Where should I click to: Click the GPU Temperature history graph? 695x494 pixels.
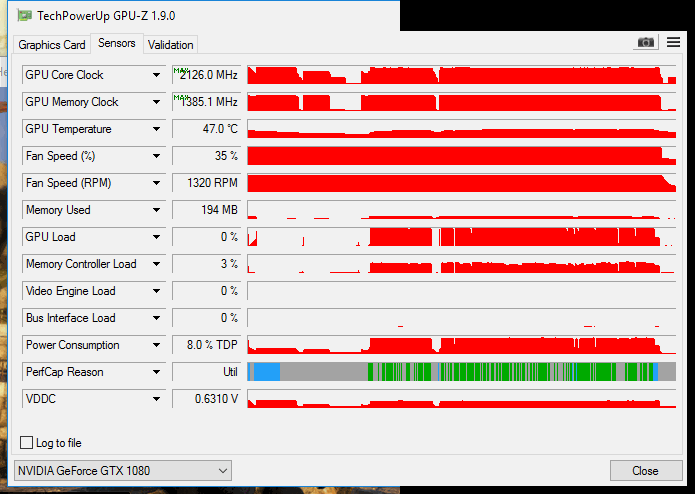[x=461, y=129]
